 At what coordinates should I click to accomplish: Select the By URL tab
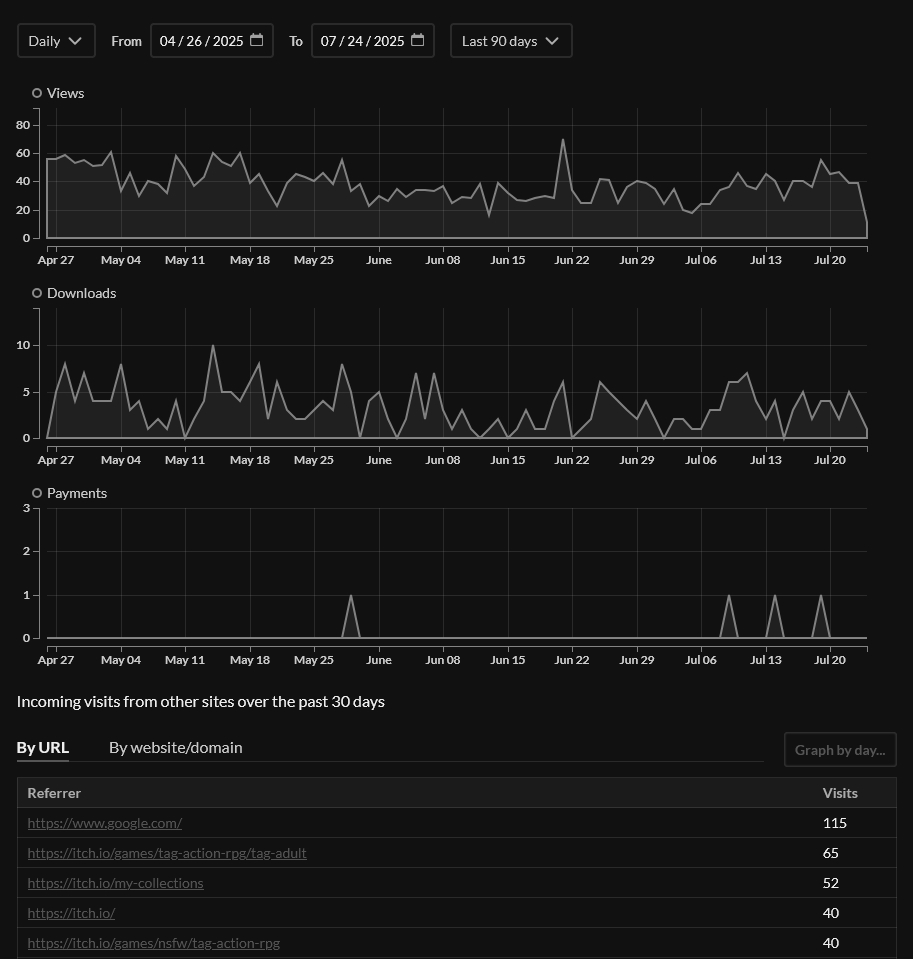[x=43, y=747]
